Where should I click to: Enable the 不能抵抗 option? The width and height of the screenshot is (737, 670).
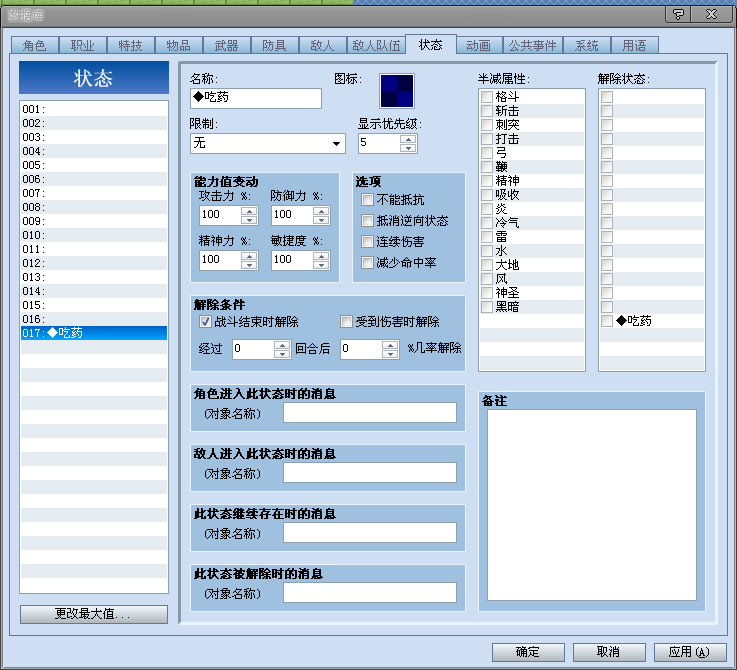click(367, 200)
